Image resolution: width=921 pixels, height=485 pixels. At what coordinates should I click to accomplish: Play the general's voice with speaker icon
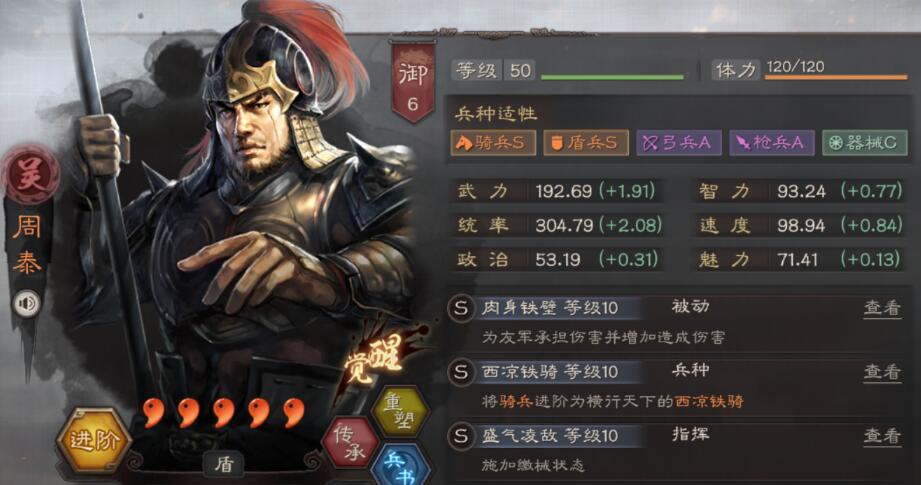(26, 303)
